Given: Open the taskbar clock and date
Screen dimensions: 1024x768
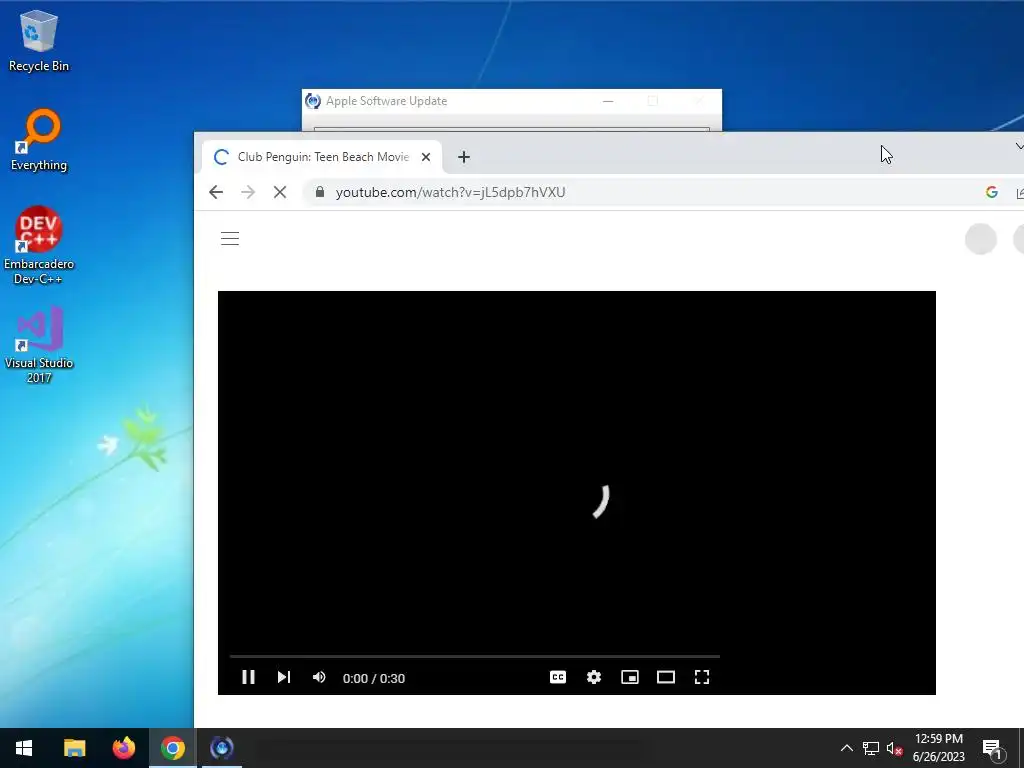Looking at the screenshot, I should pyautogui.click(x=938, y=748).
